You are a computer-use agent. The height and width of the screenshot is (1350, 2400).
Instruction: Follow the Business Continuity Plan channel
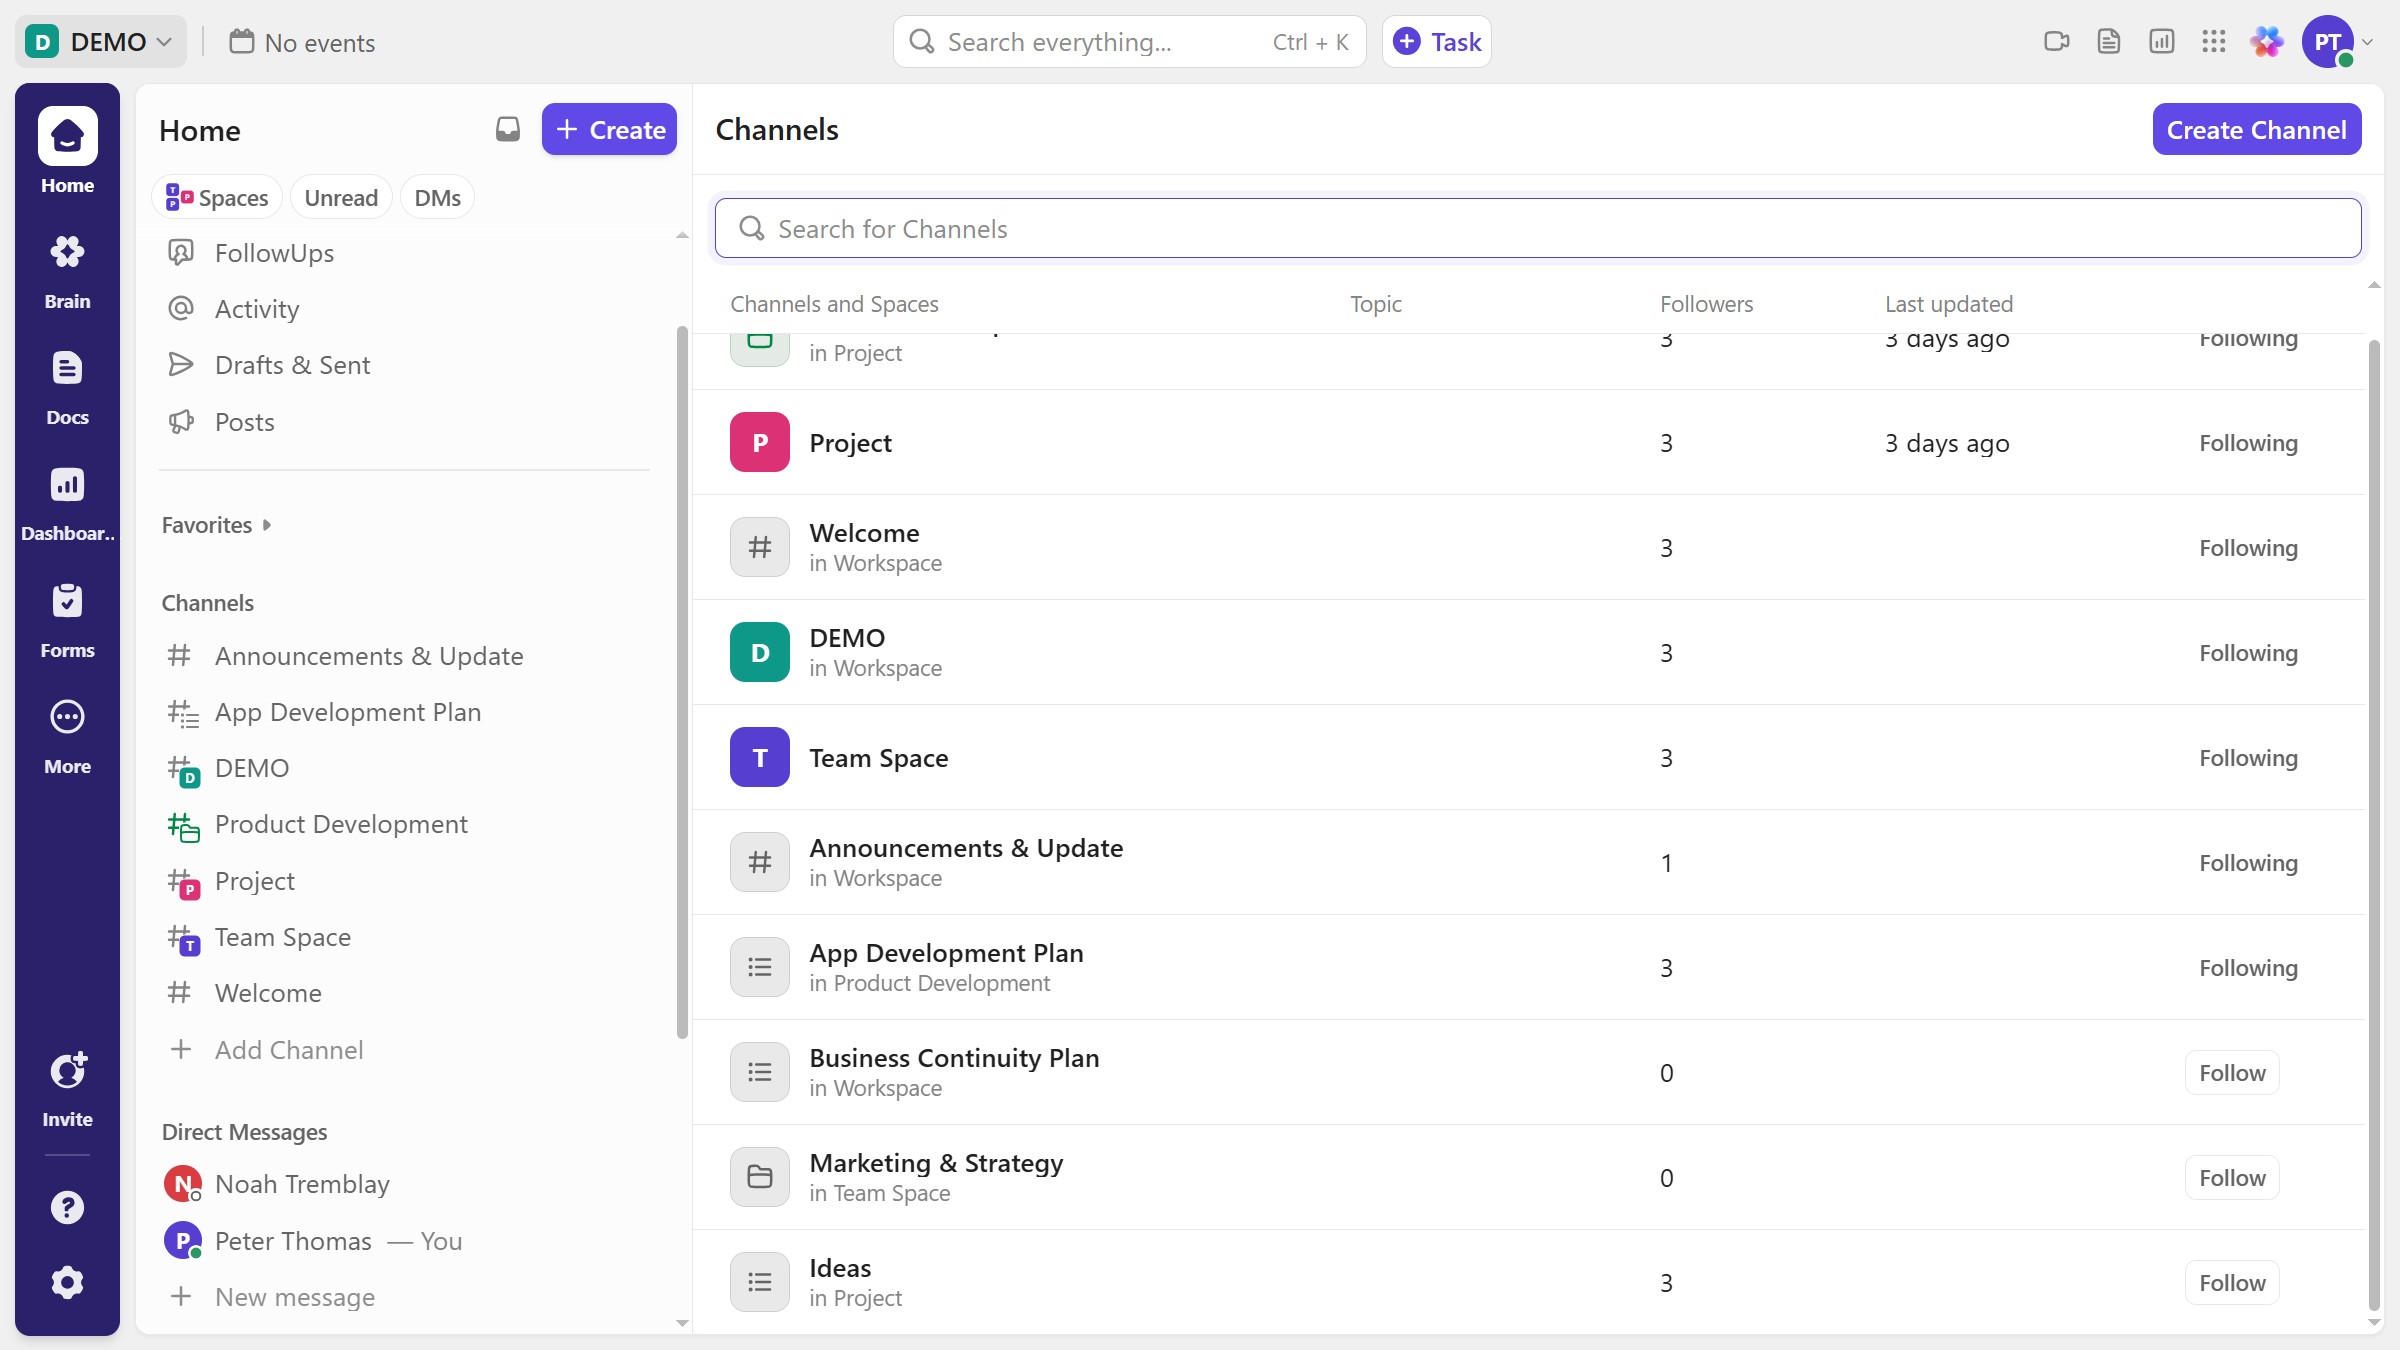tap(2231, 1073)
